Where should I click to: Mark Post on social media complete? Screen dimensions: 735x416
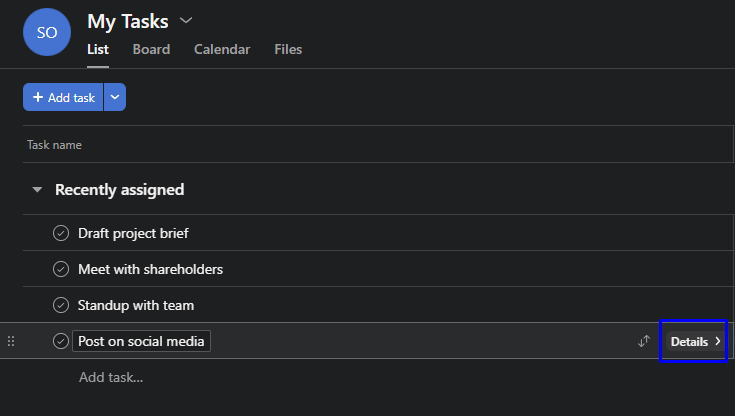[x=61, y=341]
